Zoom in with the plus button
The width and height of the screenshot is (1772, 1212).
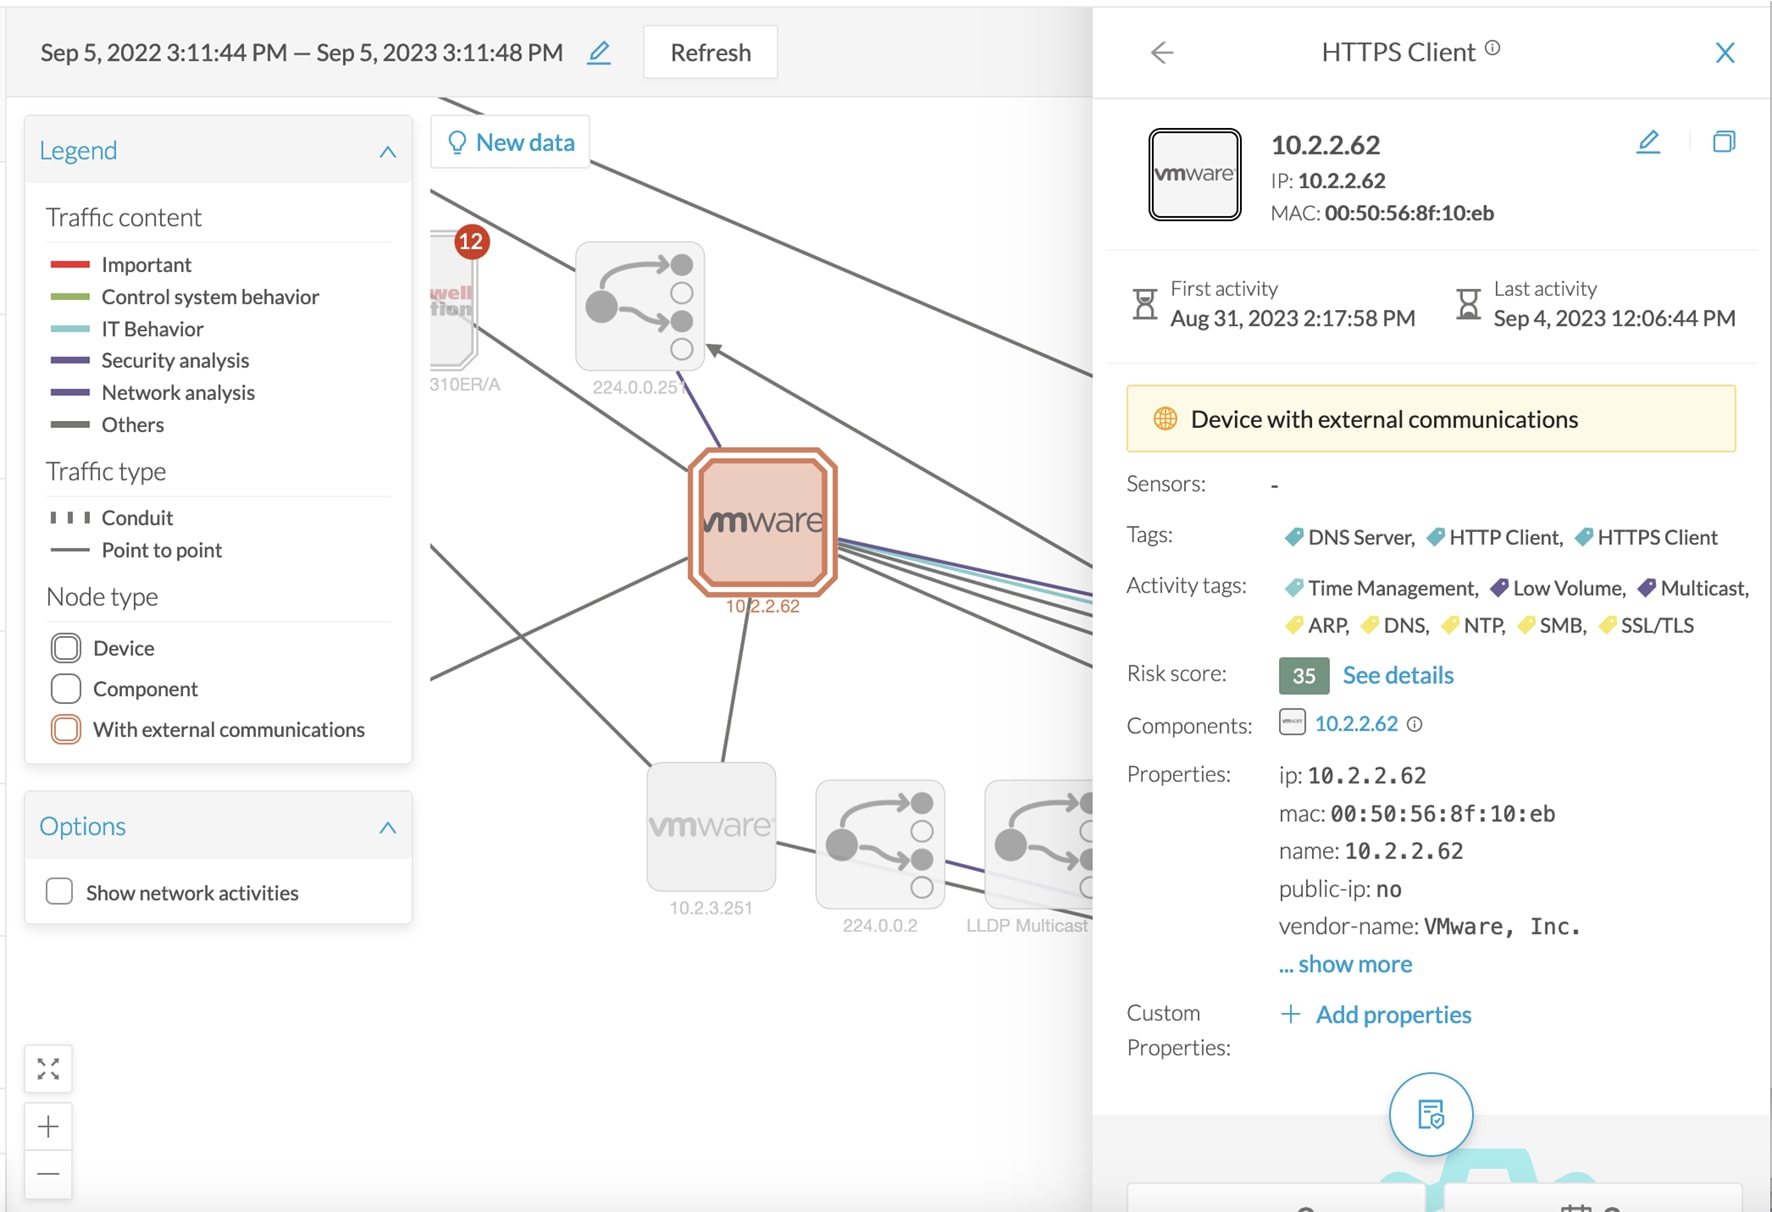[x=48, y=1127]
